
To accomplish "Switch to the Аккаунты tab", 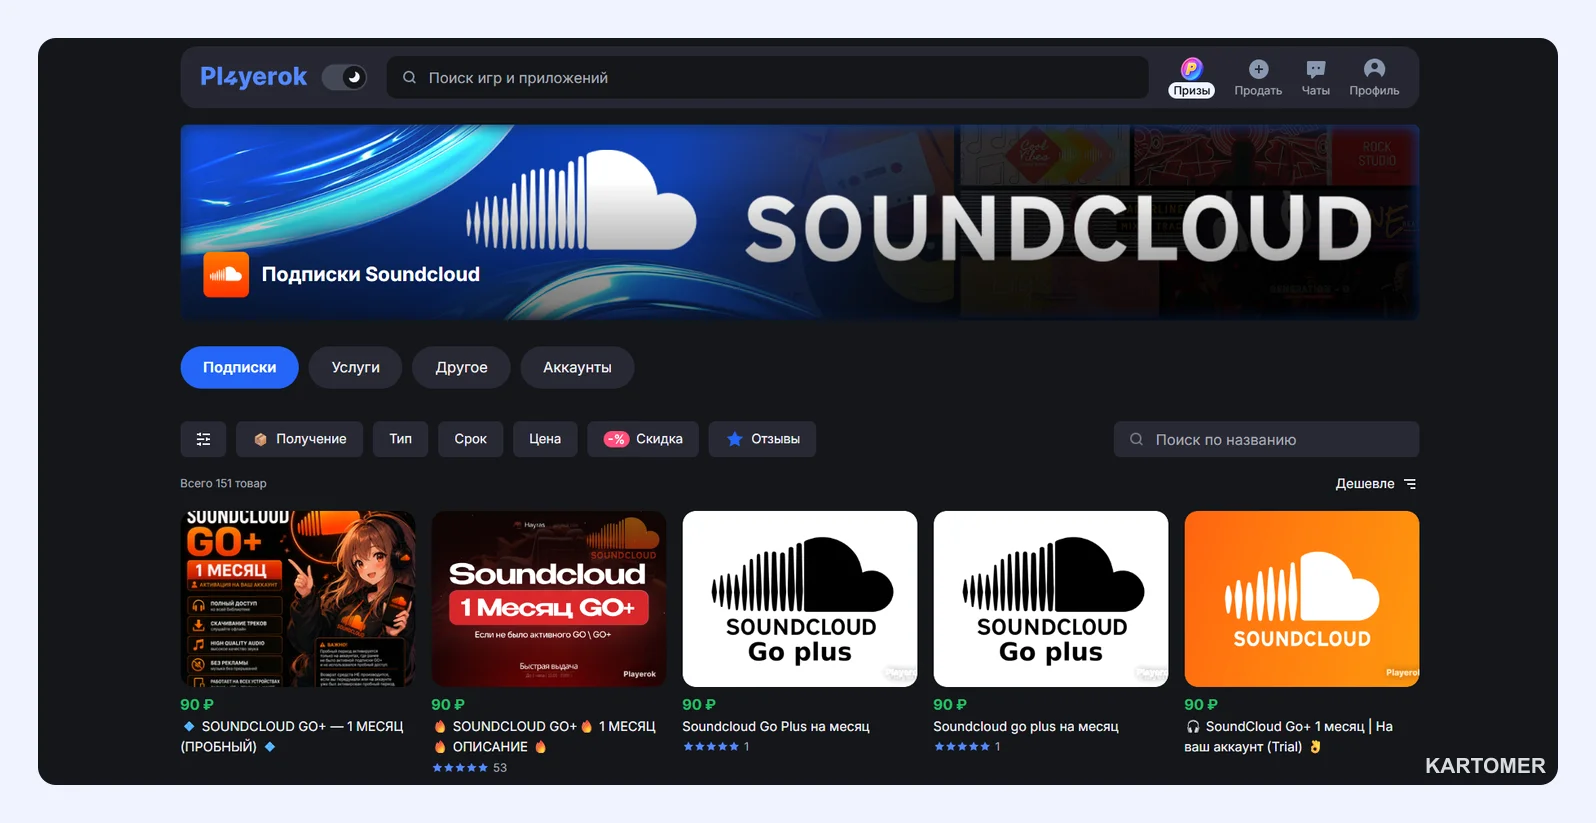I will click(577, 367).
